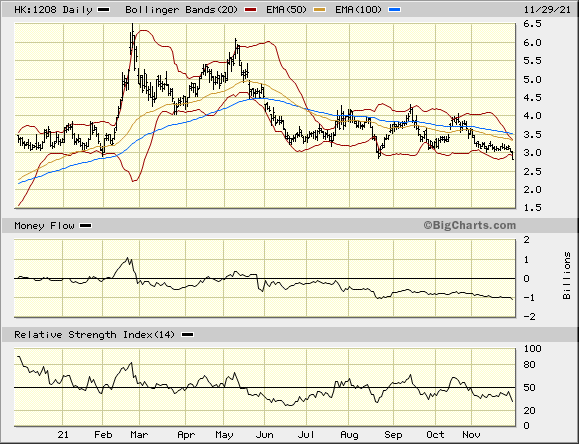
Task: Click the -2 Money Flow axis label
Action: click(529, 317)
